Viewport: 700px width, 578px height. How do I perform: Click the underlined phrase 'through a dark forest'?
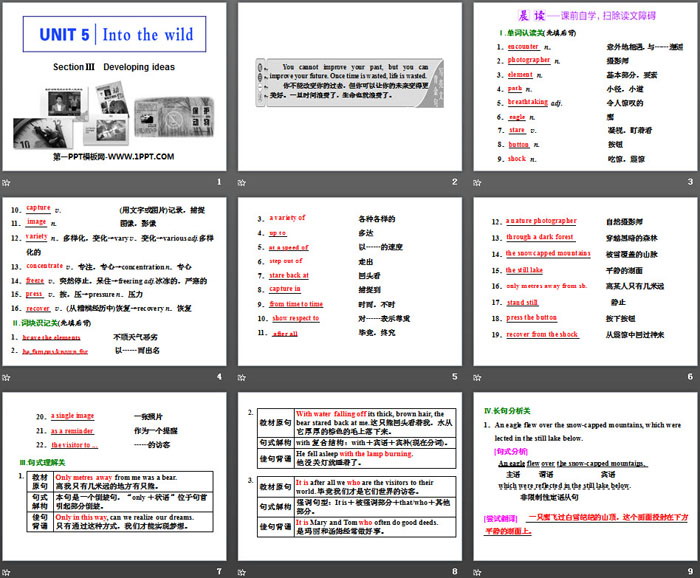(540, 237)
